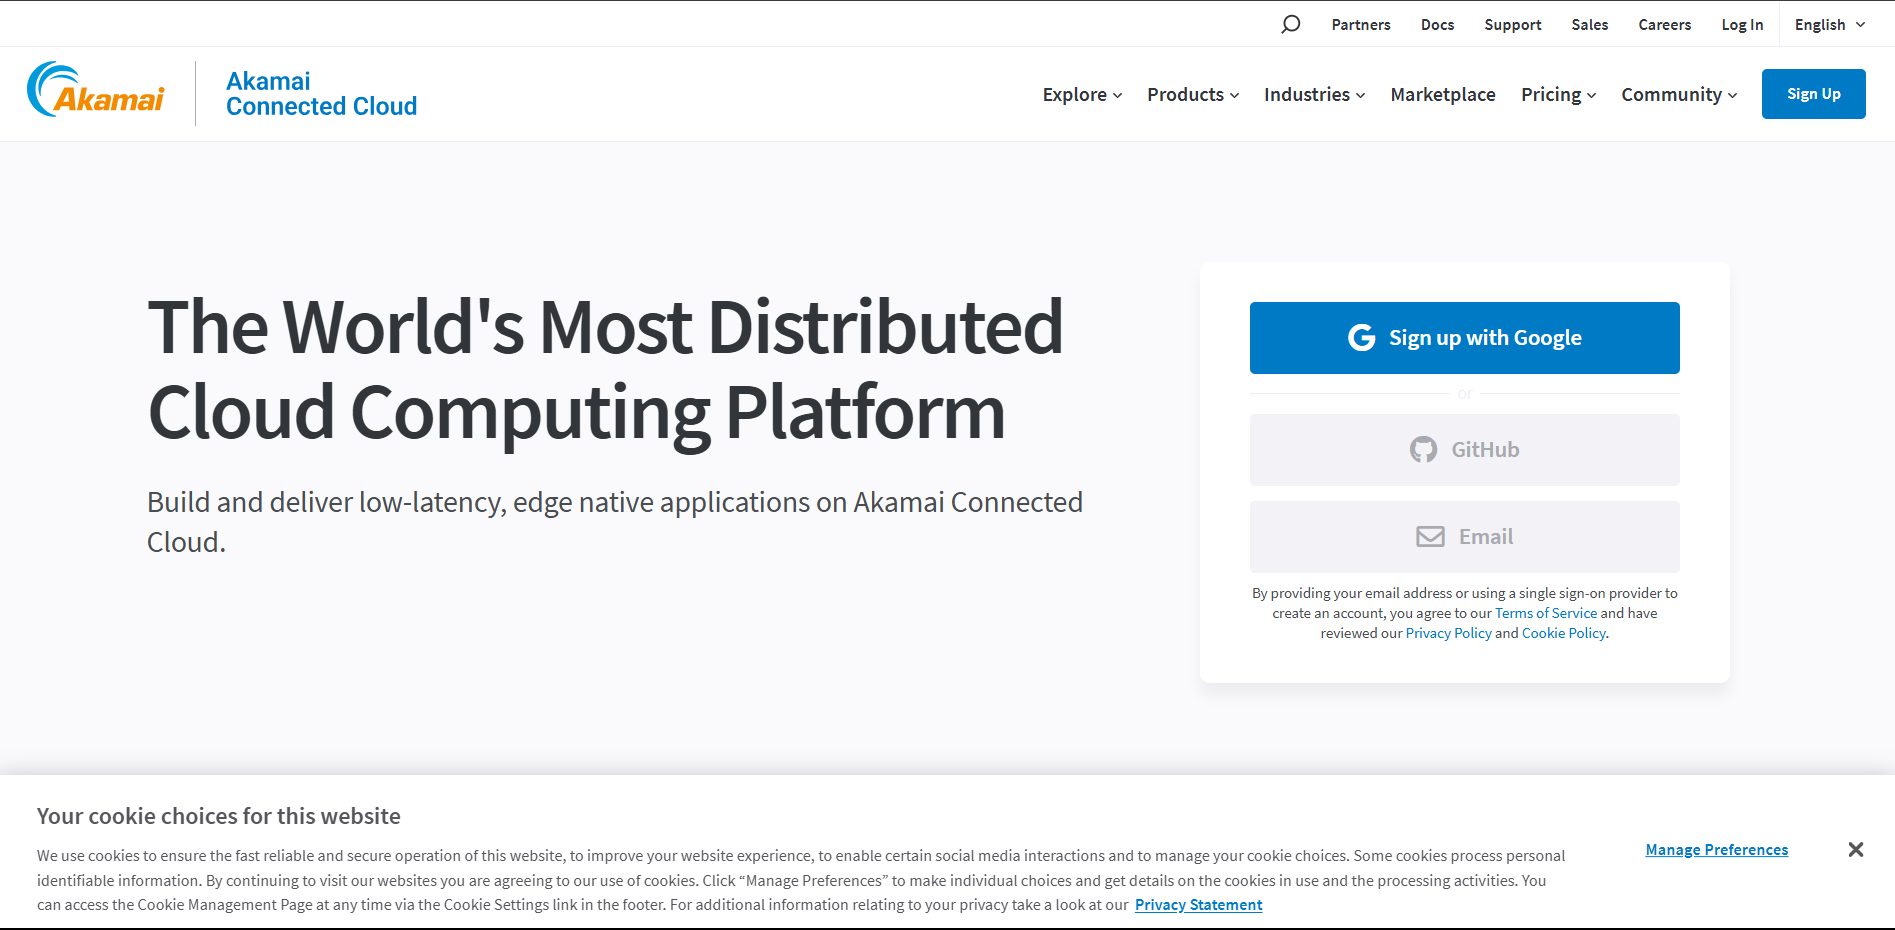Sign up using GitHub
The image size is (1895, 930).
click(x=1463, y=449)
